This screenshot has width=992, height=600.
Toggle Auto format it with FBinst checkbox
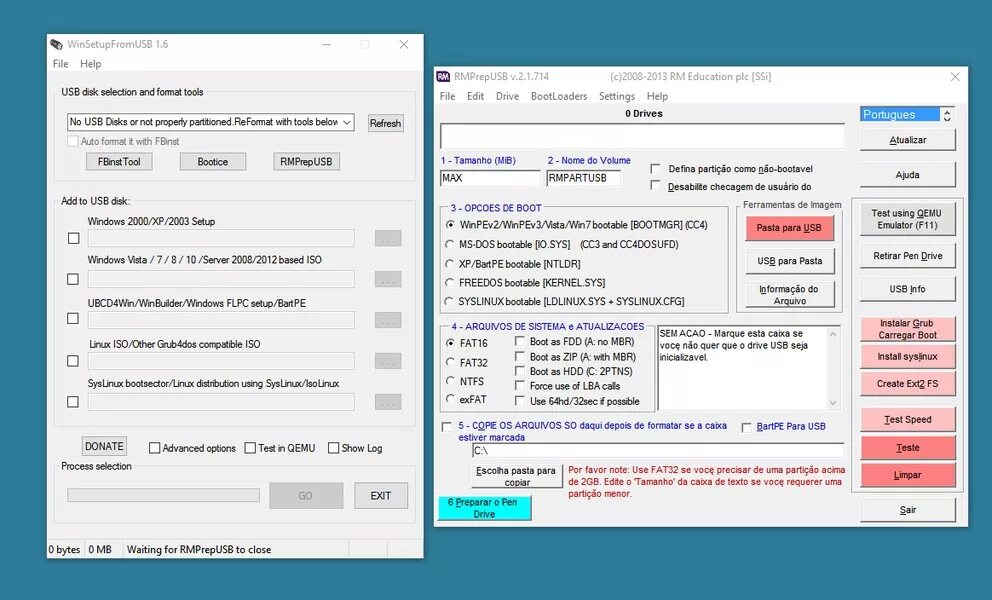[73, 141]
